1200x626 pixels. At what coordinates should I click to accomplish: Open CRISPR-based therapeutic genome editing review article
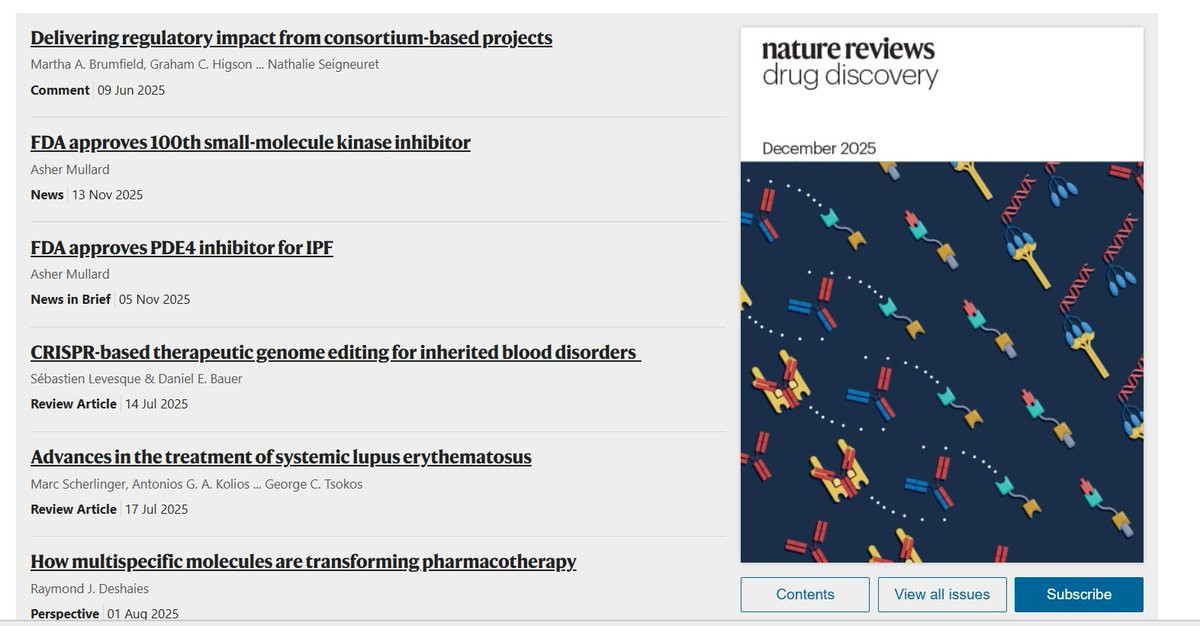click(335, 352)
